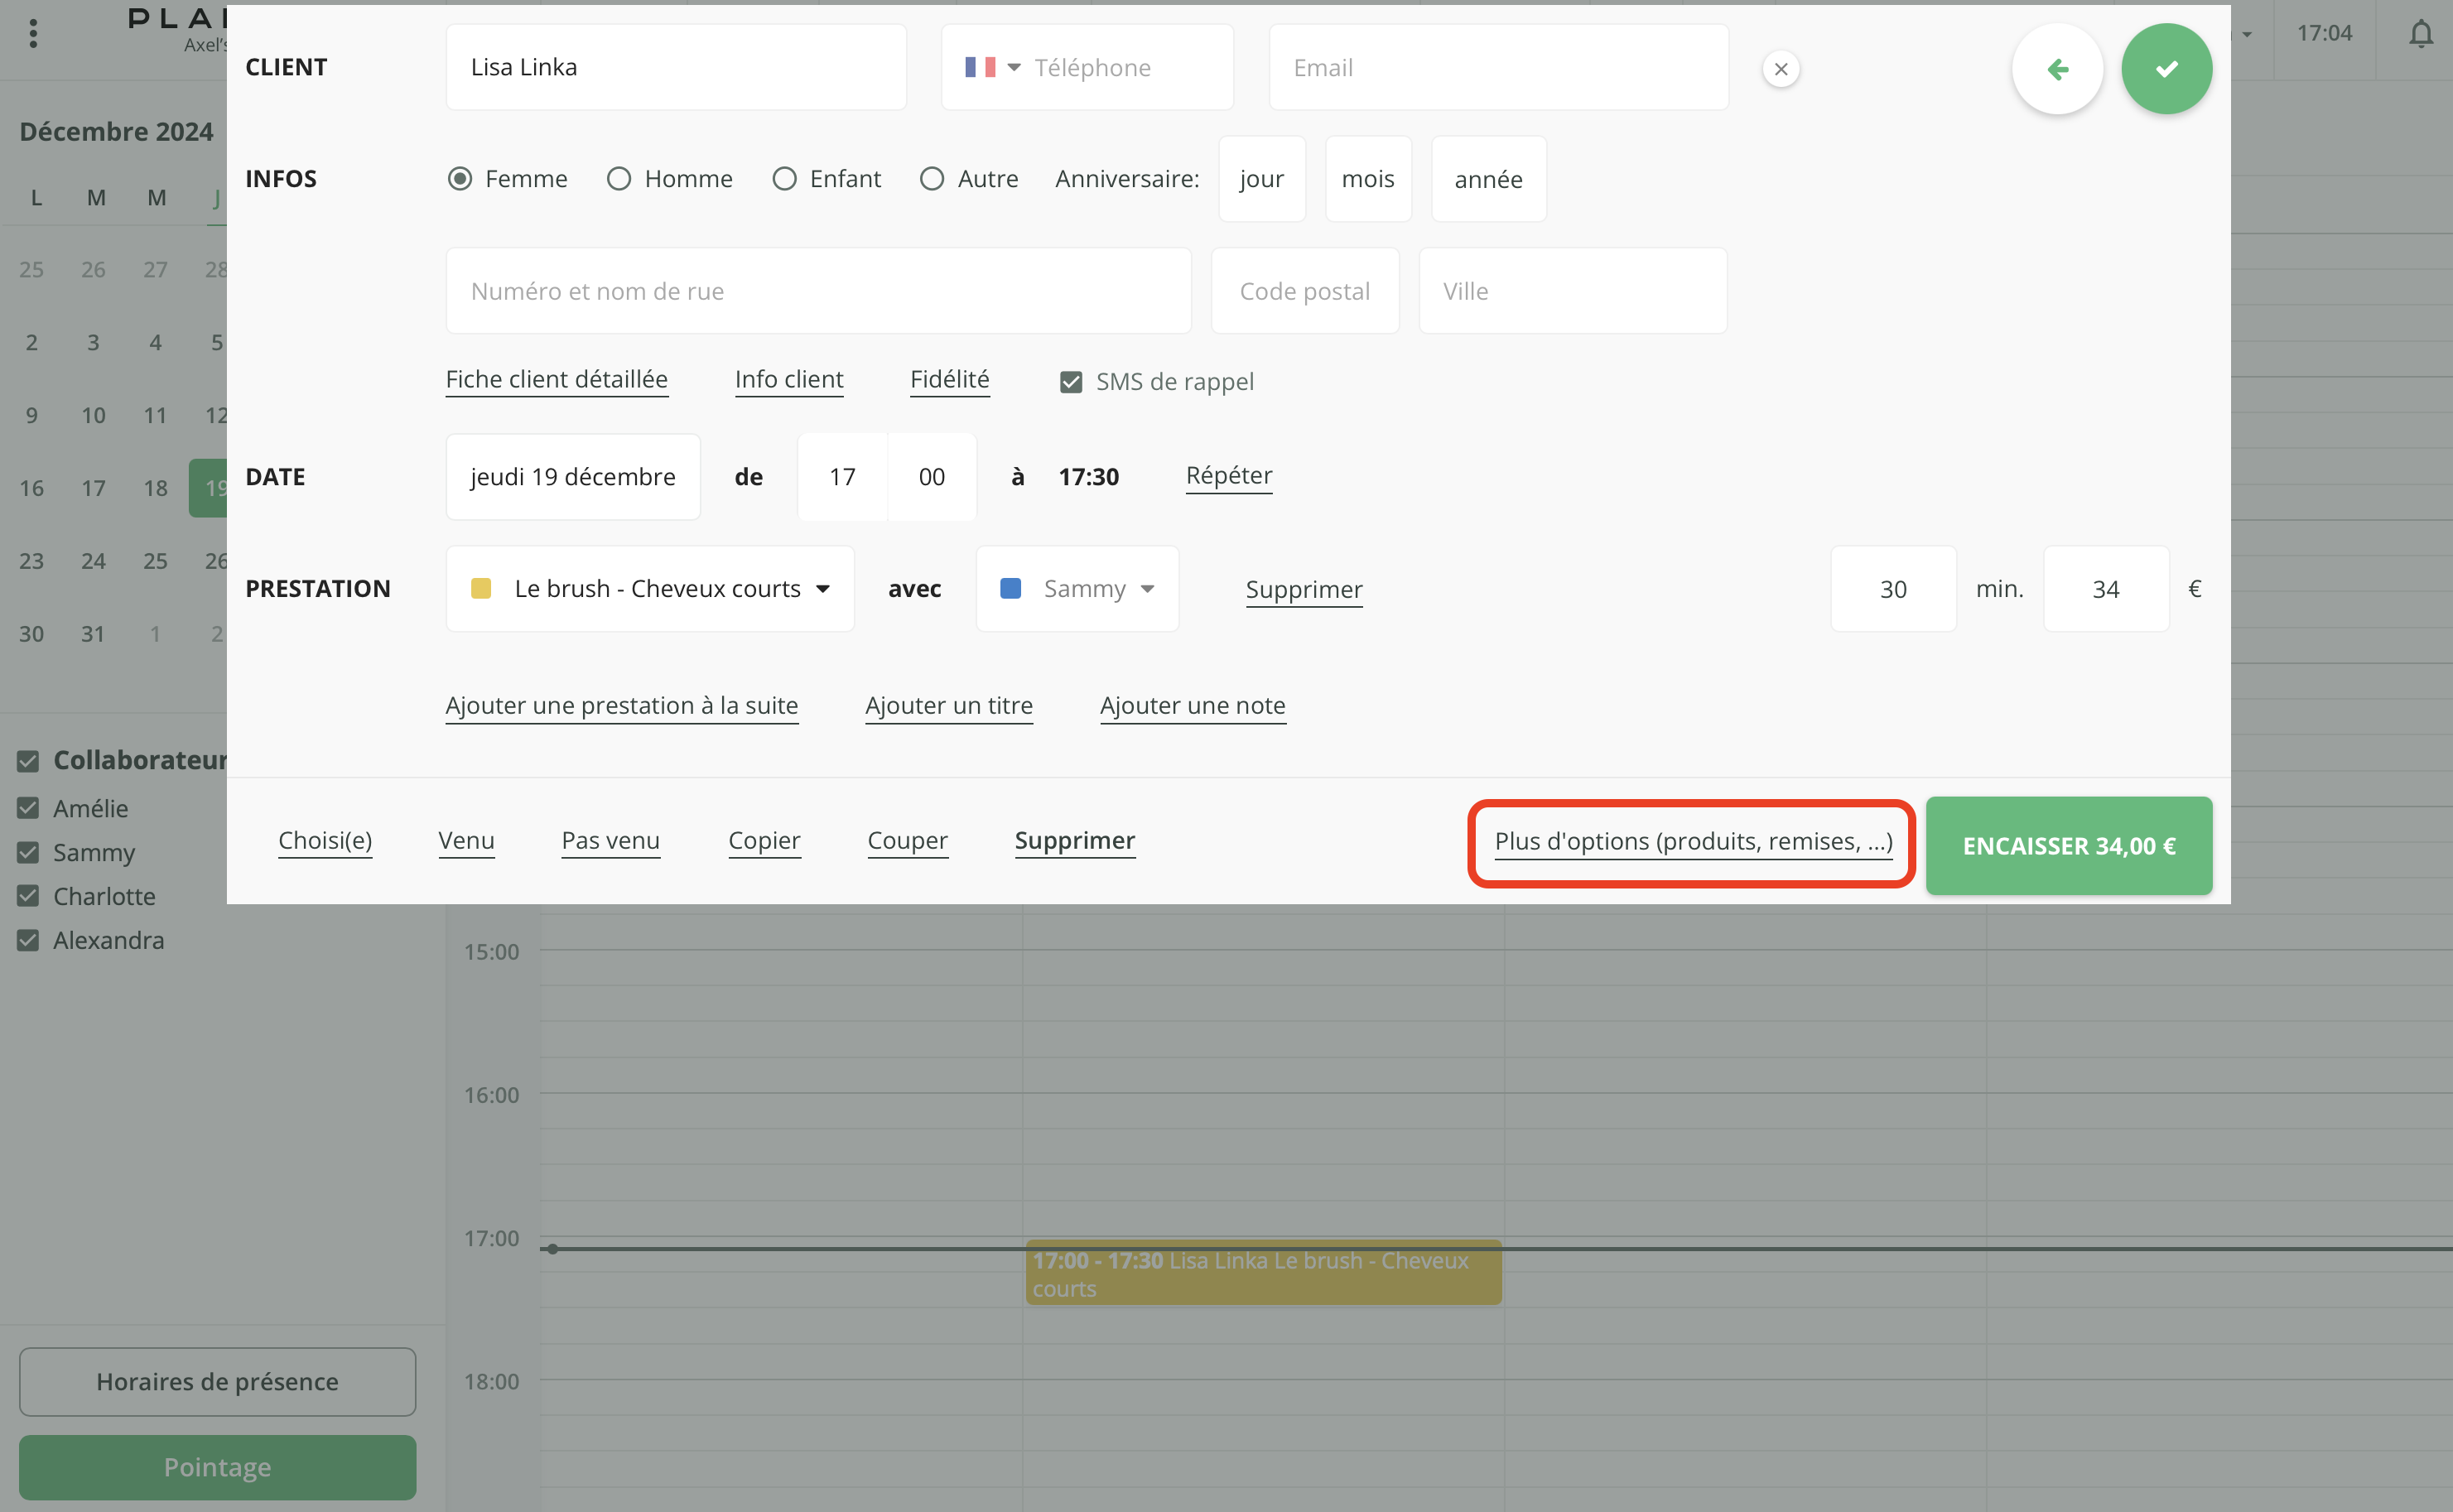Click the Email input field
The width and height of the screenshot is (2453, 1512).
point(1498,67)
